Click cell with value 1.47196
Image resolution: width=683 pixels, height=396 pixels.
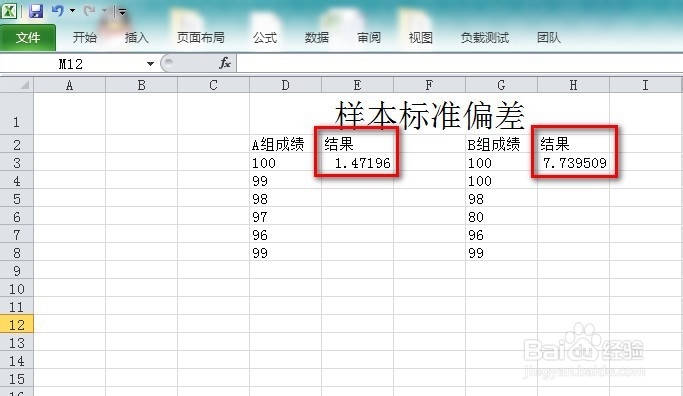[357, 163]
